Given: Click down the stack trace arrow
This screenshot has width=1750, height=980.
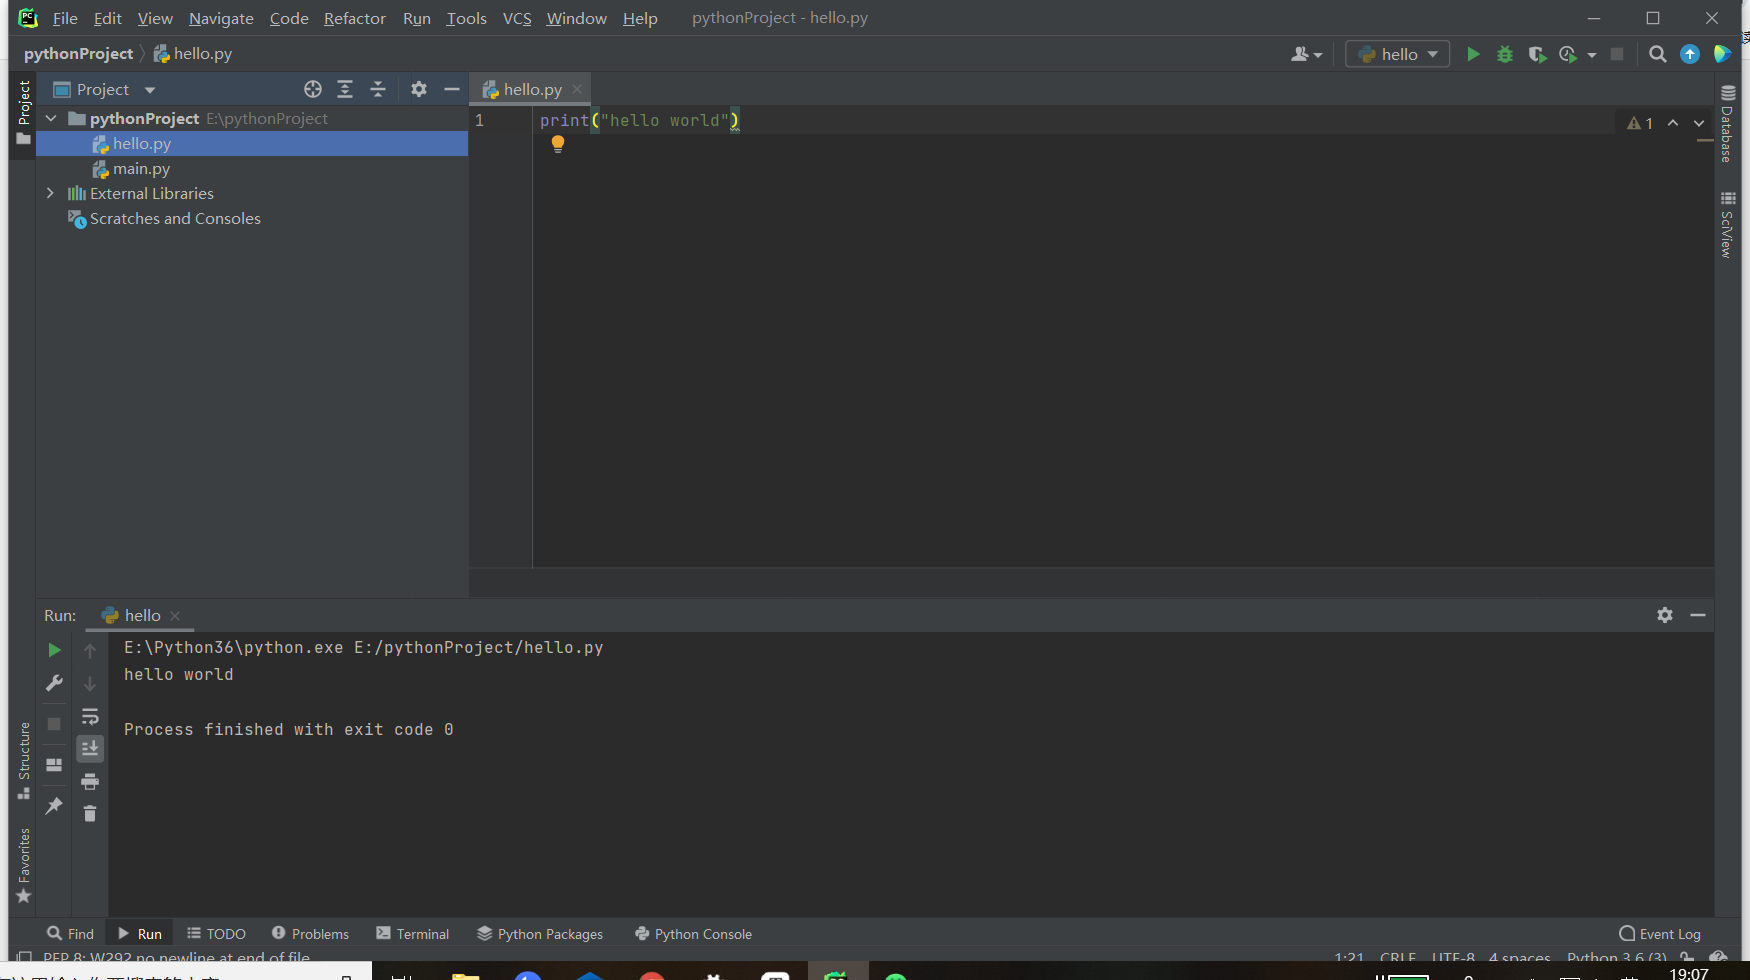Looking at the screenshot, I should [90, 684].
